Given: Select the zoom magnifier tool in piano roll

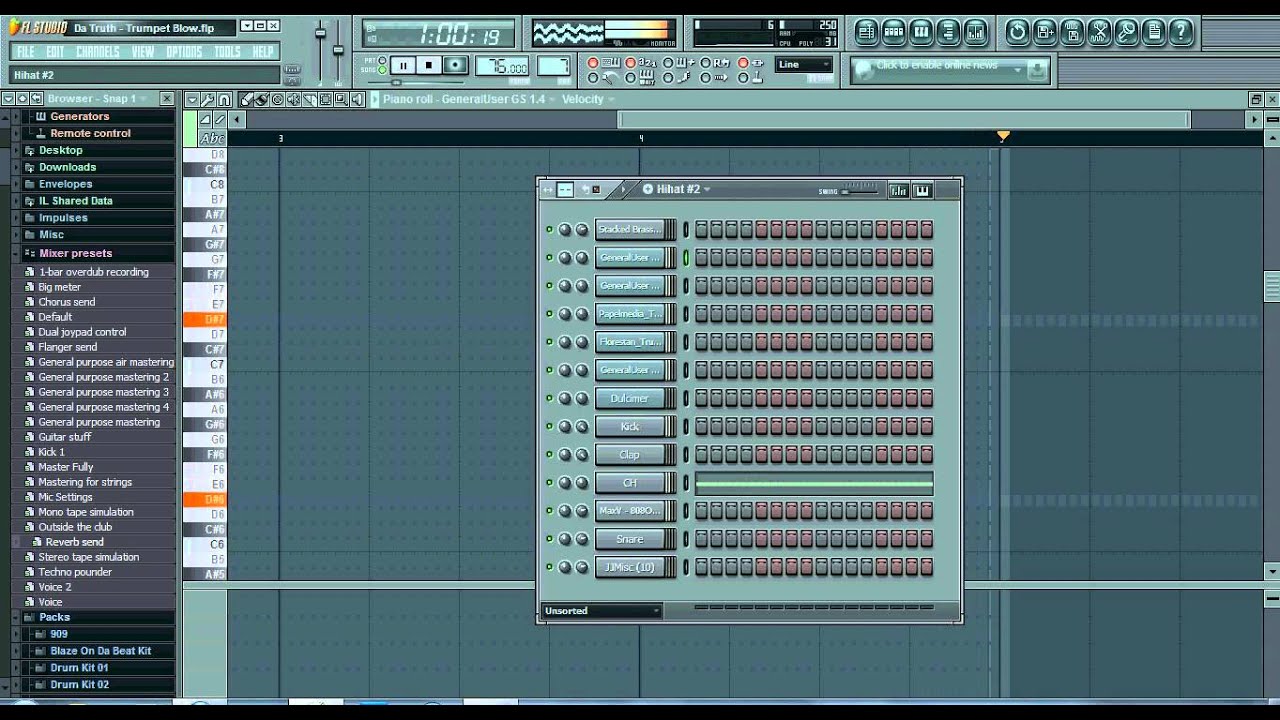Looking at the screenshot, I should tap(341, 99).
